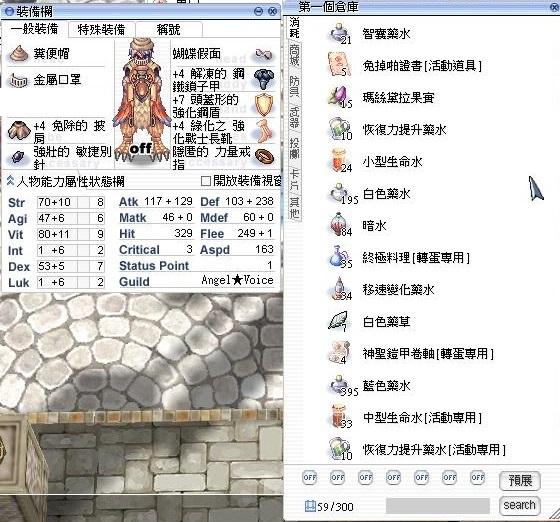Open the 其他 storage tab
This screenshot has width=560, height=522.
(x=294, y=207)
